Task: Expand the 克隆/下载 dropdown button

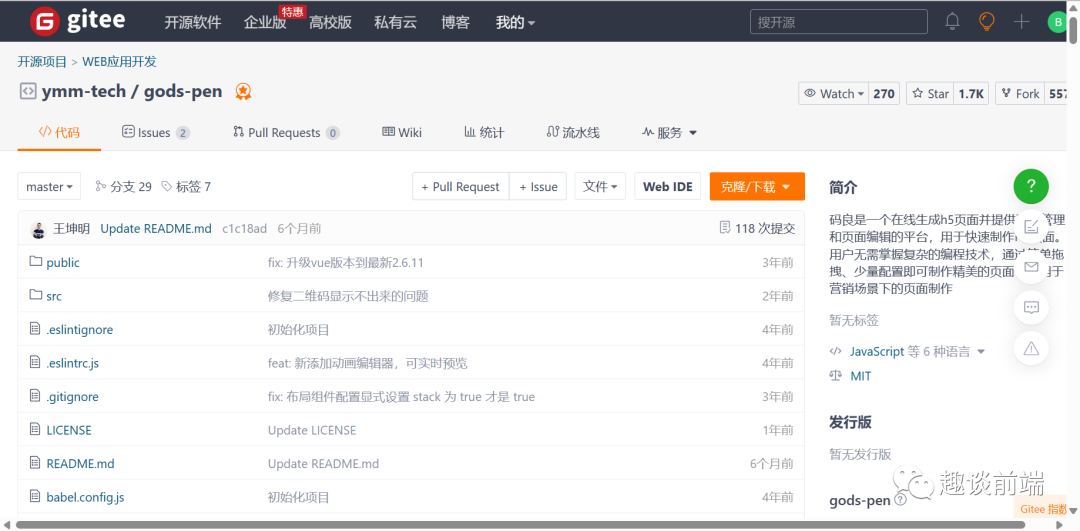Action: pyautogui.click(x=757, y=187)
